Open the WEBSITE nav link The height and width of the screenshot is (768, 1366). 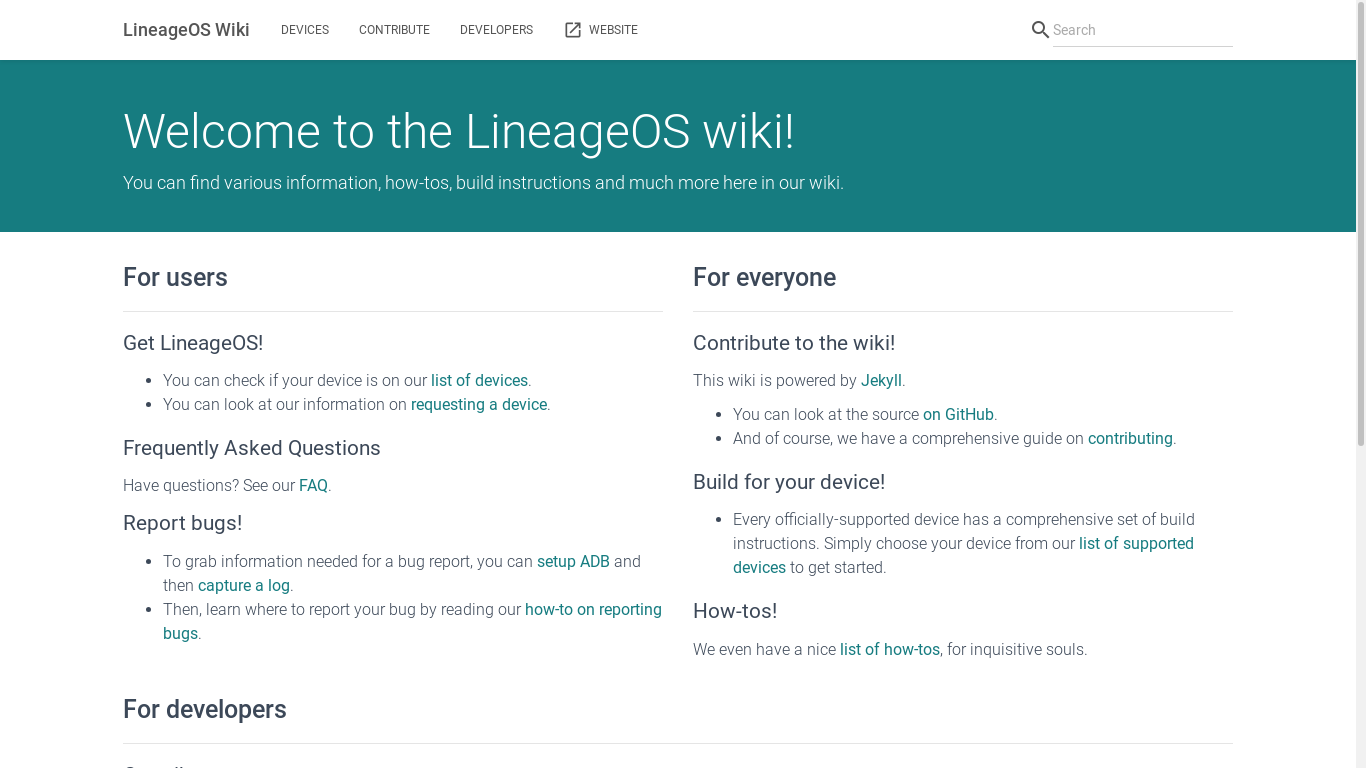601,30
